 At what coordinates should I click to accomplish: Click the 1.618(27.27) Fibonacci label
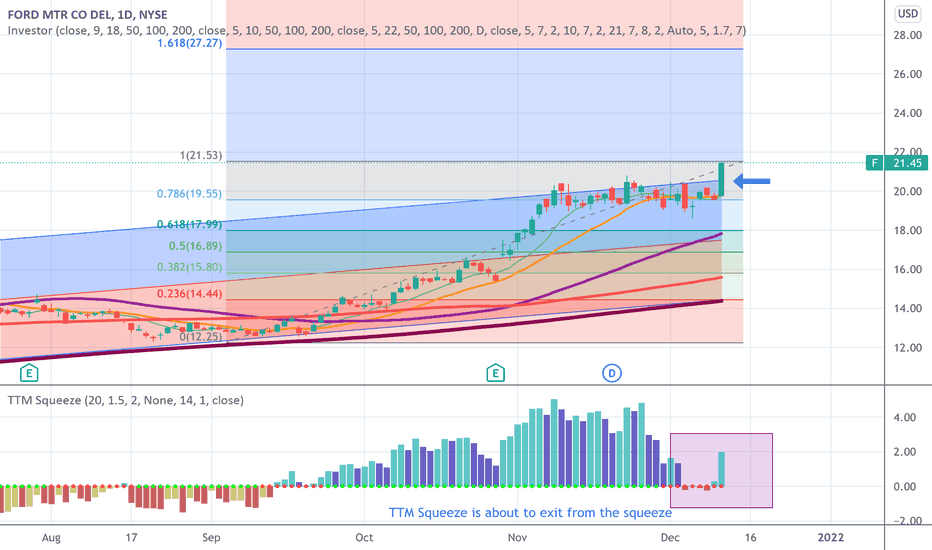190,43
